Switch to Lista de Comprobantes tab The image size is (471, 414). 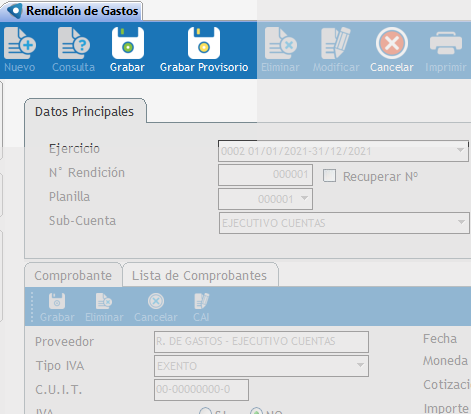click(x=199, y=276)
